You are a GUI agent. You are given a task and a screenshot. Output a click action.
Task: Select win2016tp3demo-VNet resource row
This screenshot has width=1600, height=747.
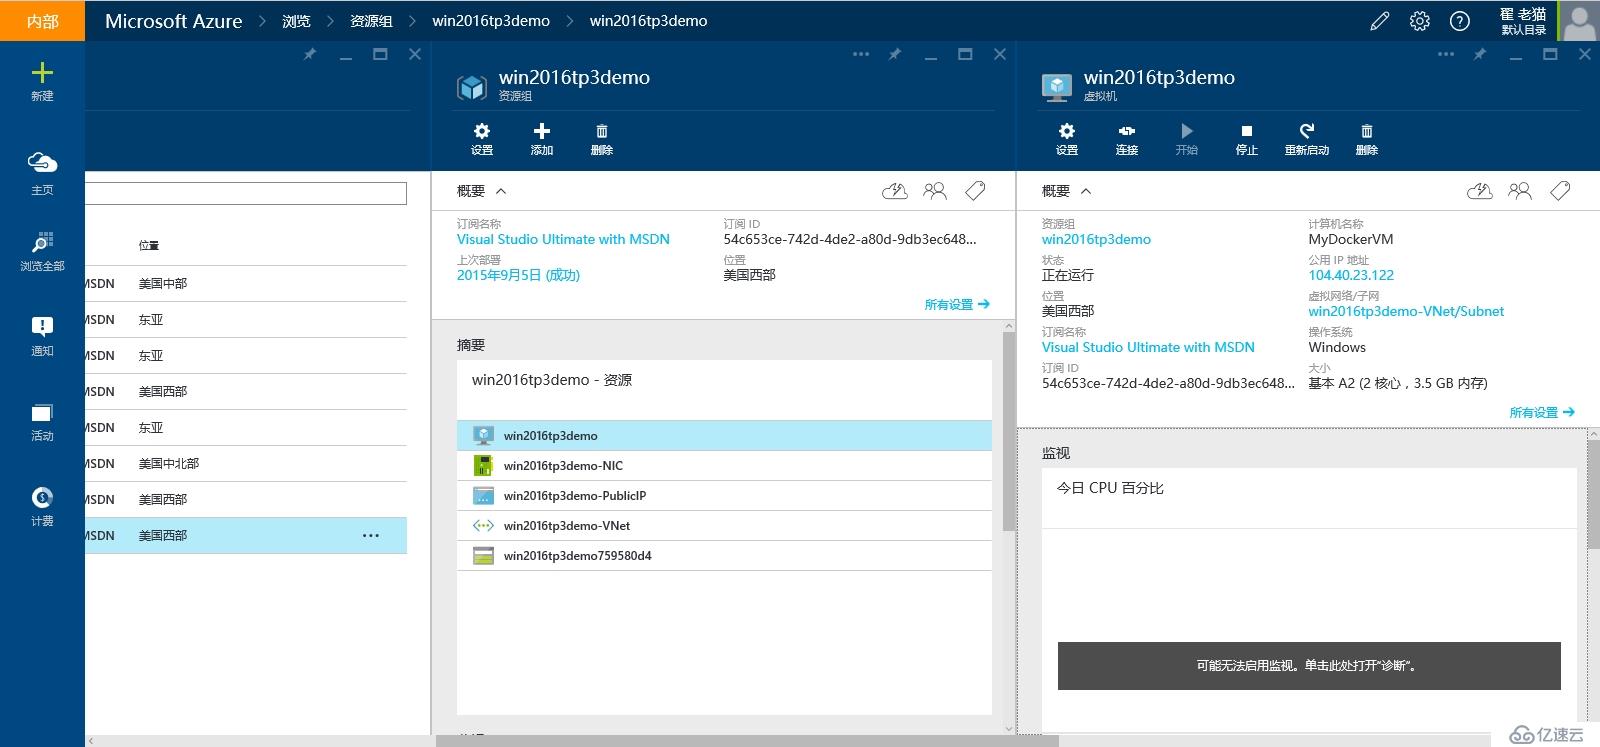tap(724, 526)
